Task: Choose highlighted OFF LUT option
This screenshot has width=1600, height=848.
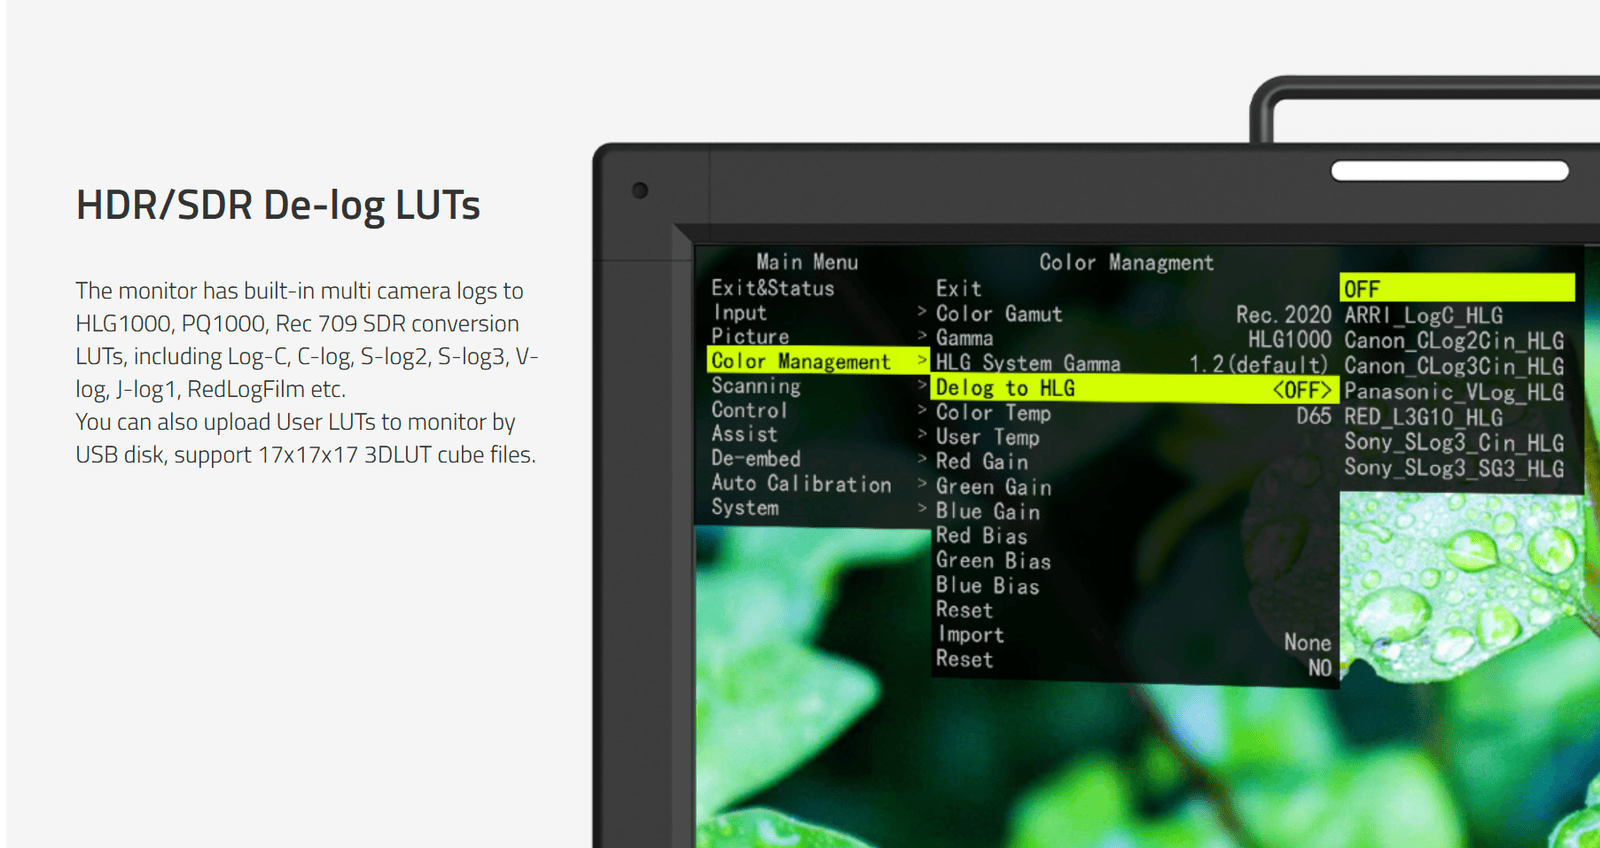Action: pyautogui.click(x=1457, y=288)
